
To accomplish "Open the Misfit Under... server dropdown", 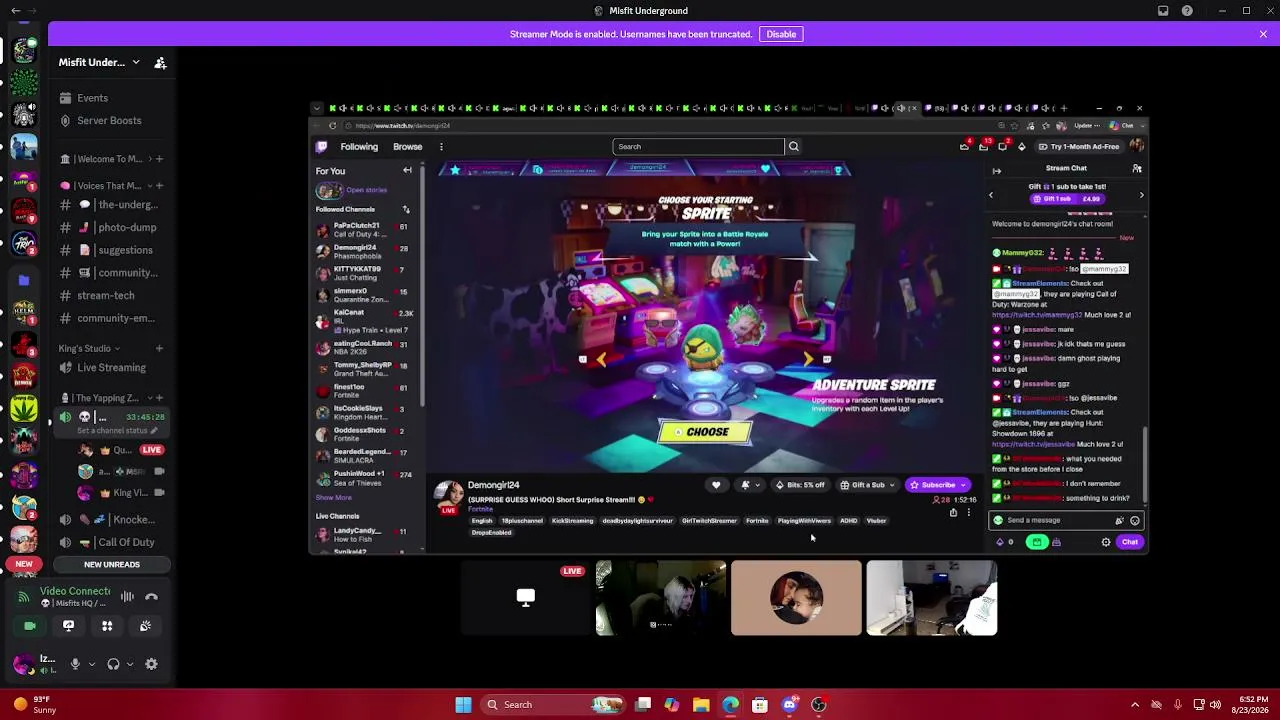I will pos(99,63).
